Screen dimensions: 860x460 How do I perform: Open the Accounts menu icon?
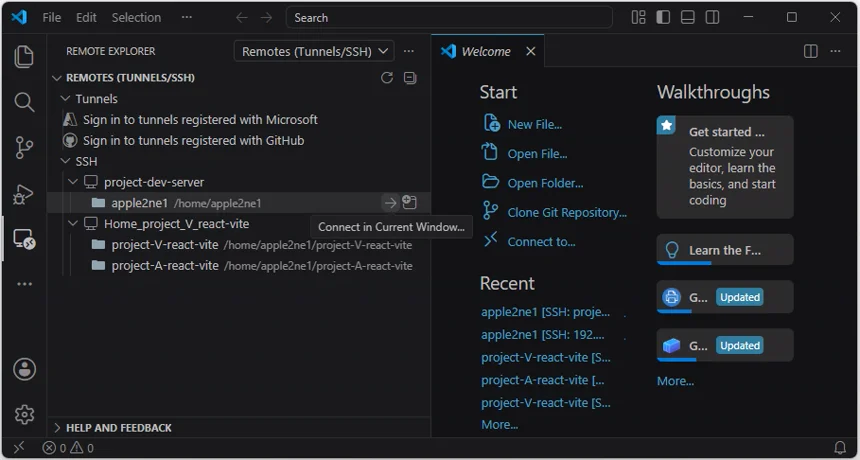[24, 369]
